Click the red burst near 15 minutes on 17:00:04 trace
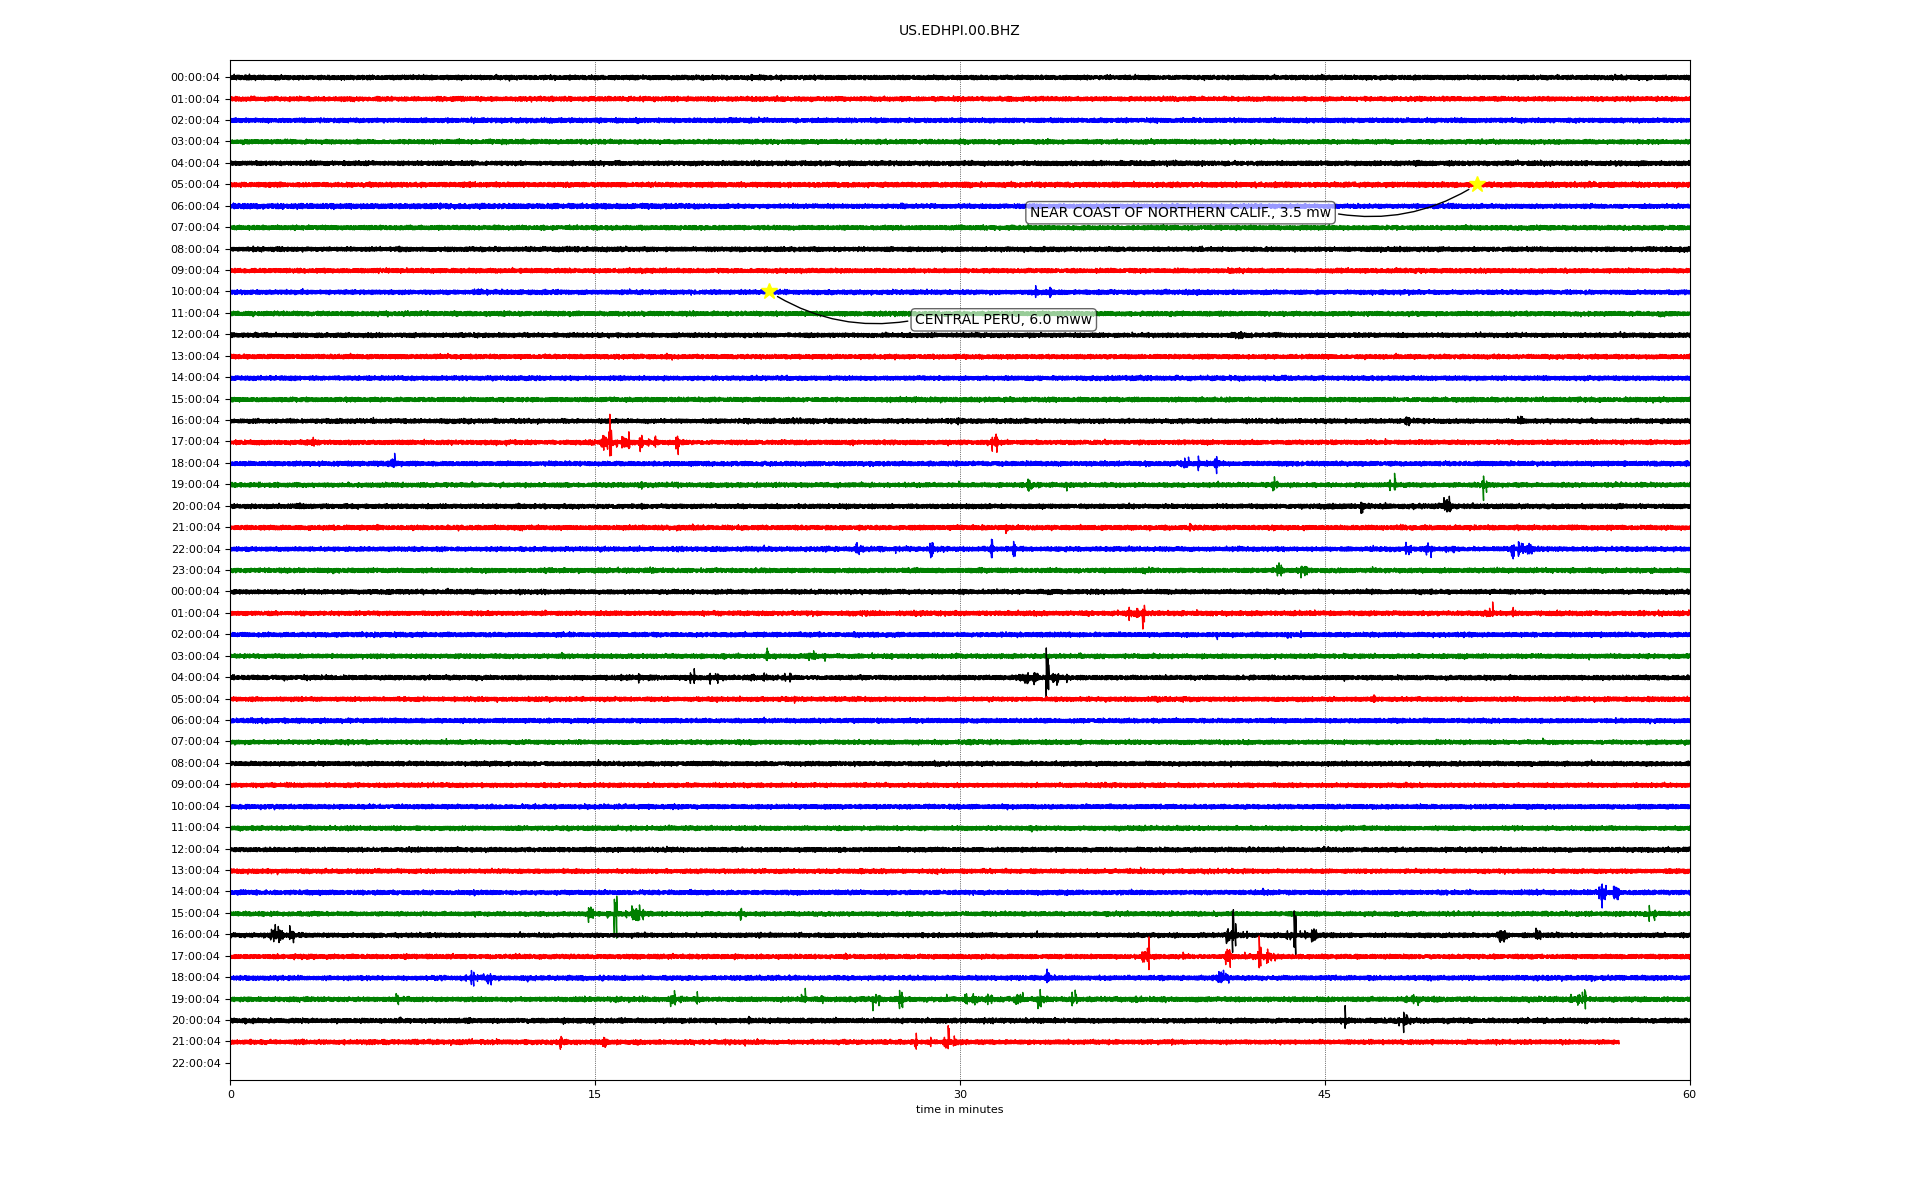1920x1200 pixels. 610,436
